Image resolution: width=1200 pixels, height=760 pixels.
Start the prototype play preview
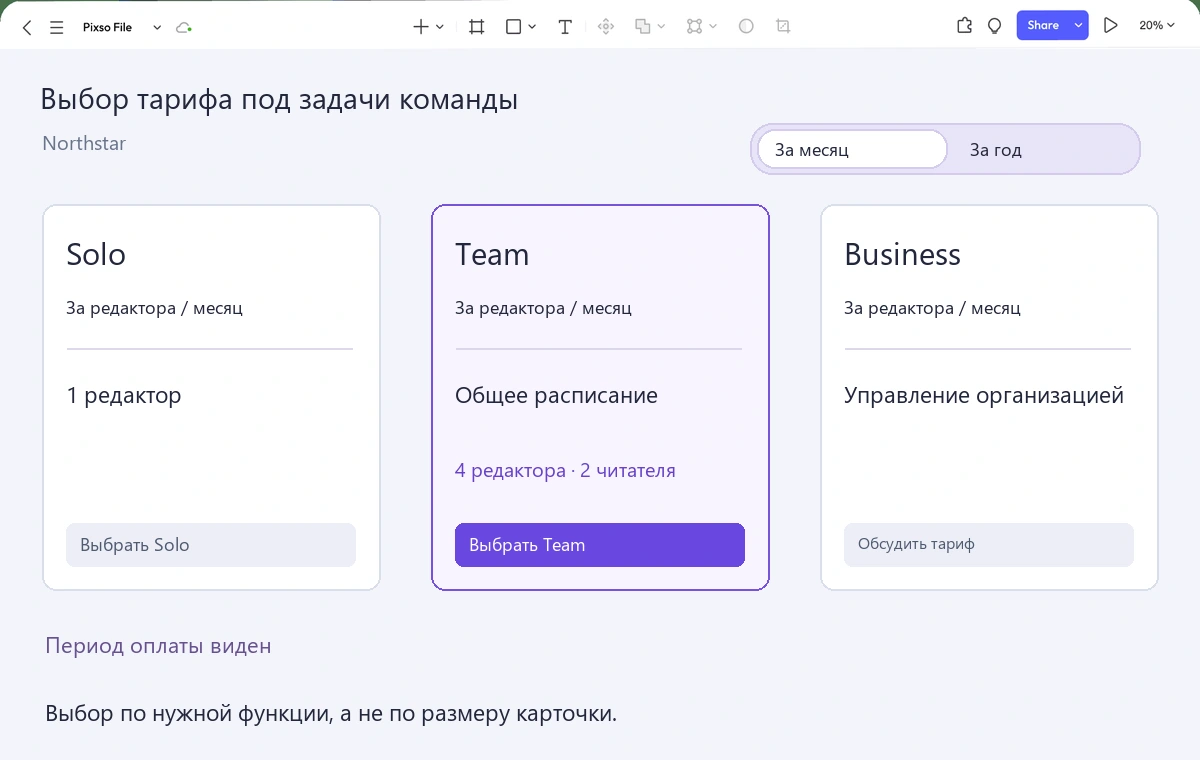(1110, 26)
